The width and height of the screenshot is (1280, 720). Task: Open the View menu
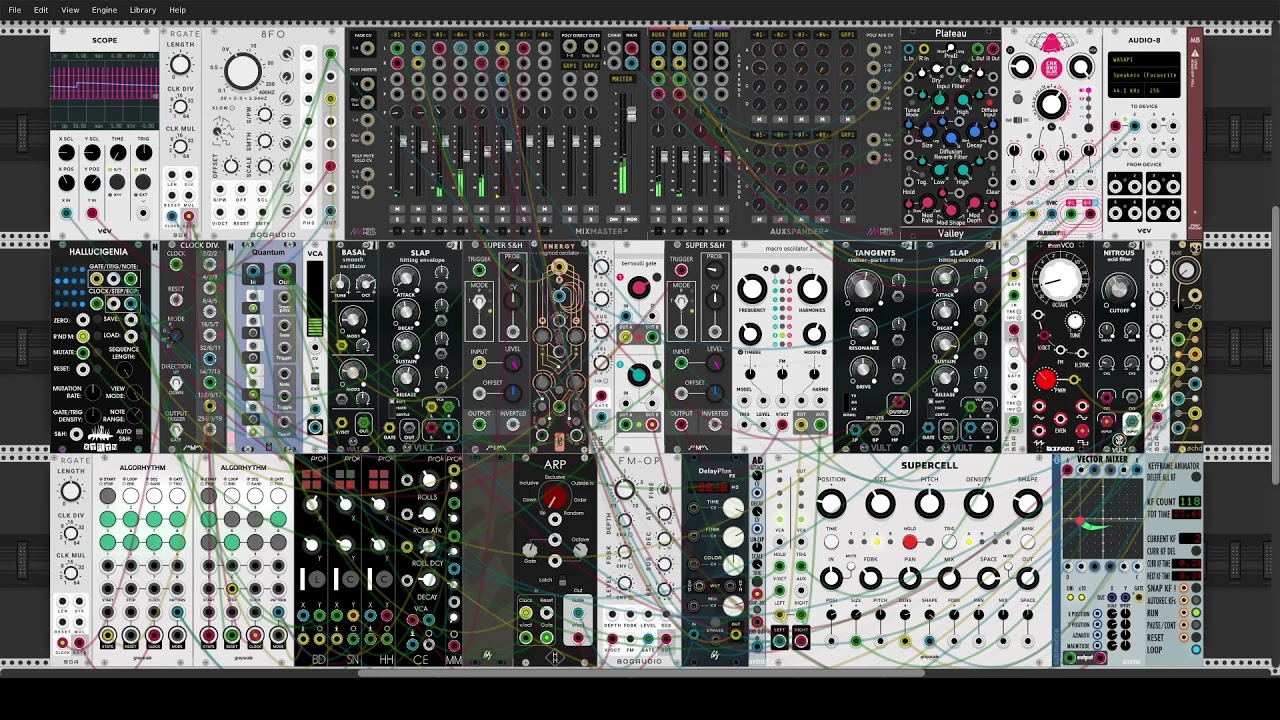pyautogui.click(x=70, y=10)
